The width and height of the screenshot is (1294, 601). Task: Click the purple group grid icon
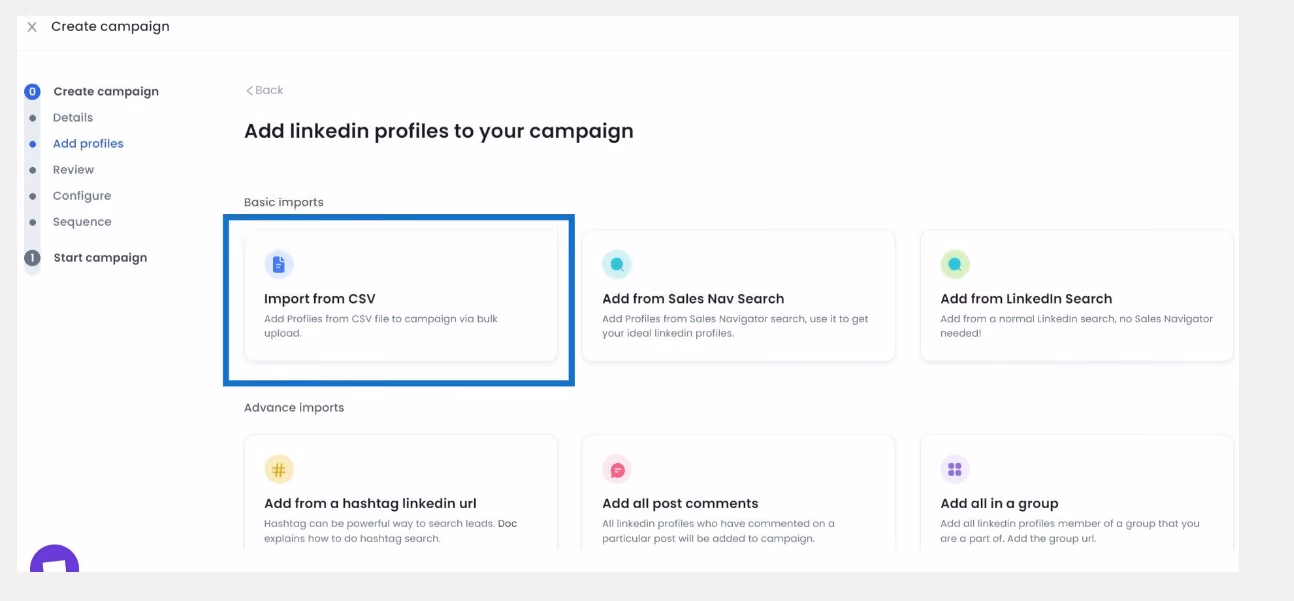(x=955, y=470)
